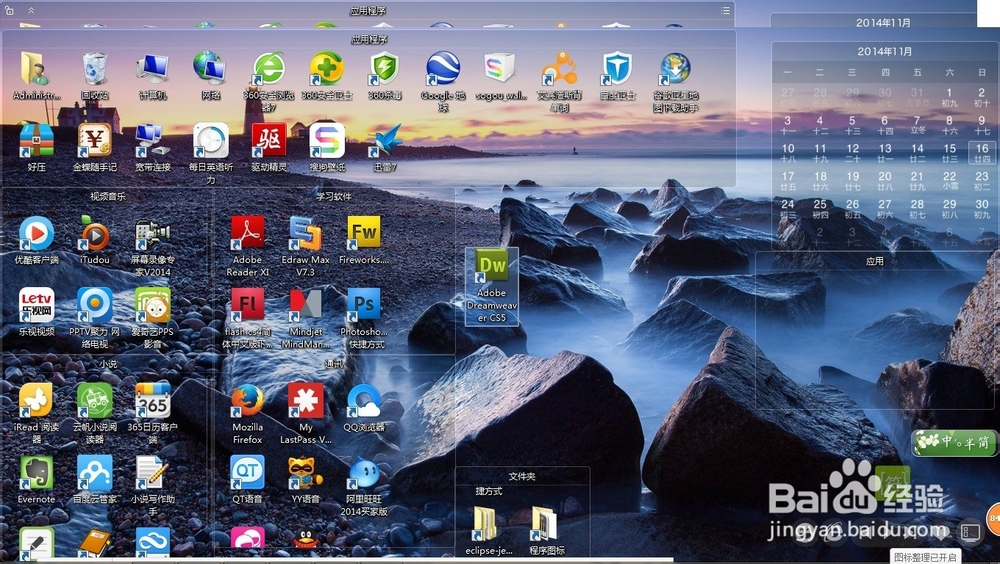Launch 360安全浏览器 browser icon

(x=268, y=69)
